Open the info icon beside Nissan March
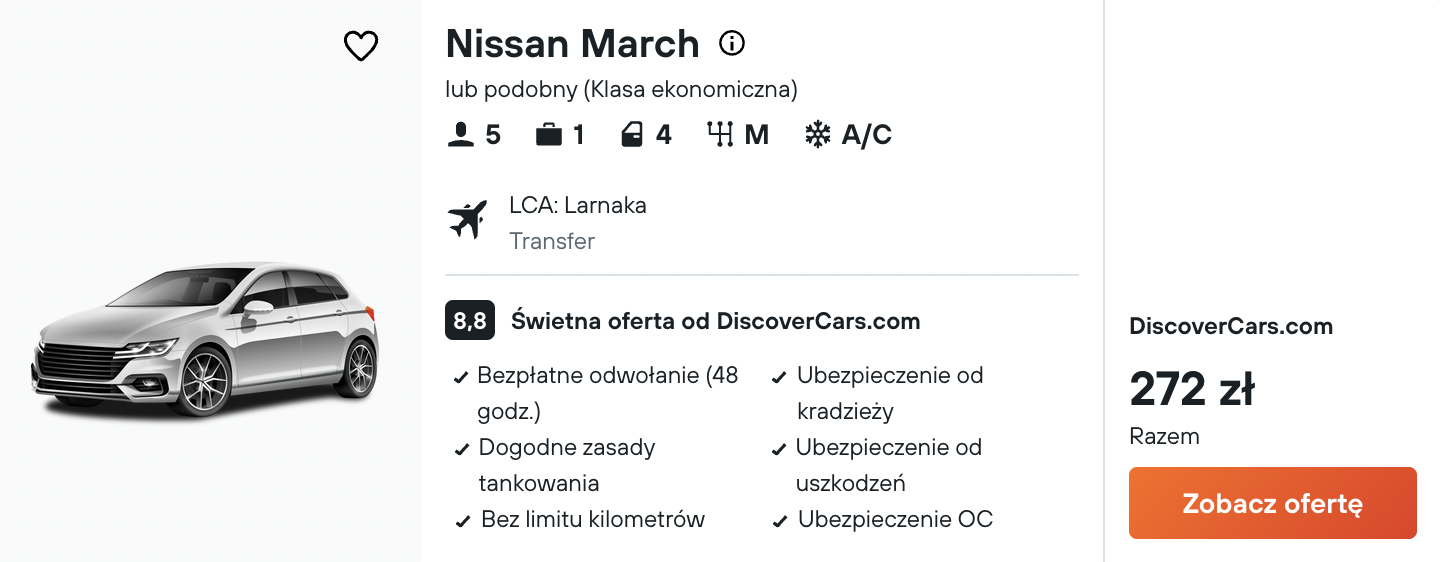 click(x=732, y=43)
